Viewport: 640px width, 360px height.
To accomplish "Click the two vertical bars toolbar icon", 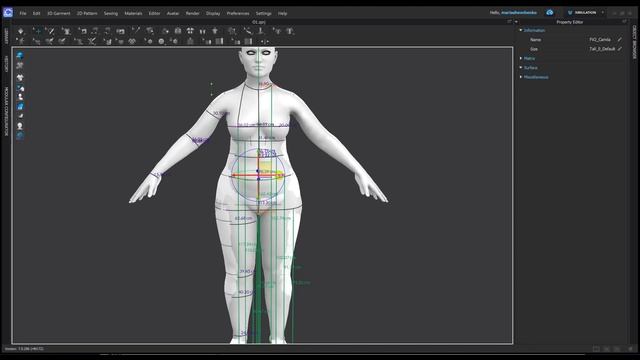I will (x=202, y=31).
